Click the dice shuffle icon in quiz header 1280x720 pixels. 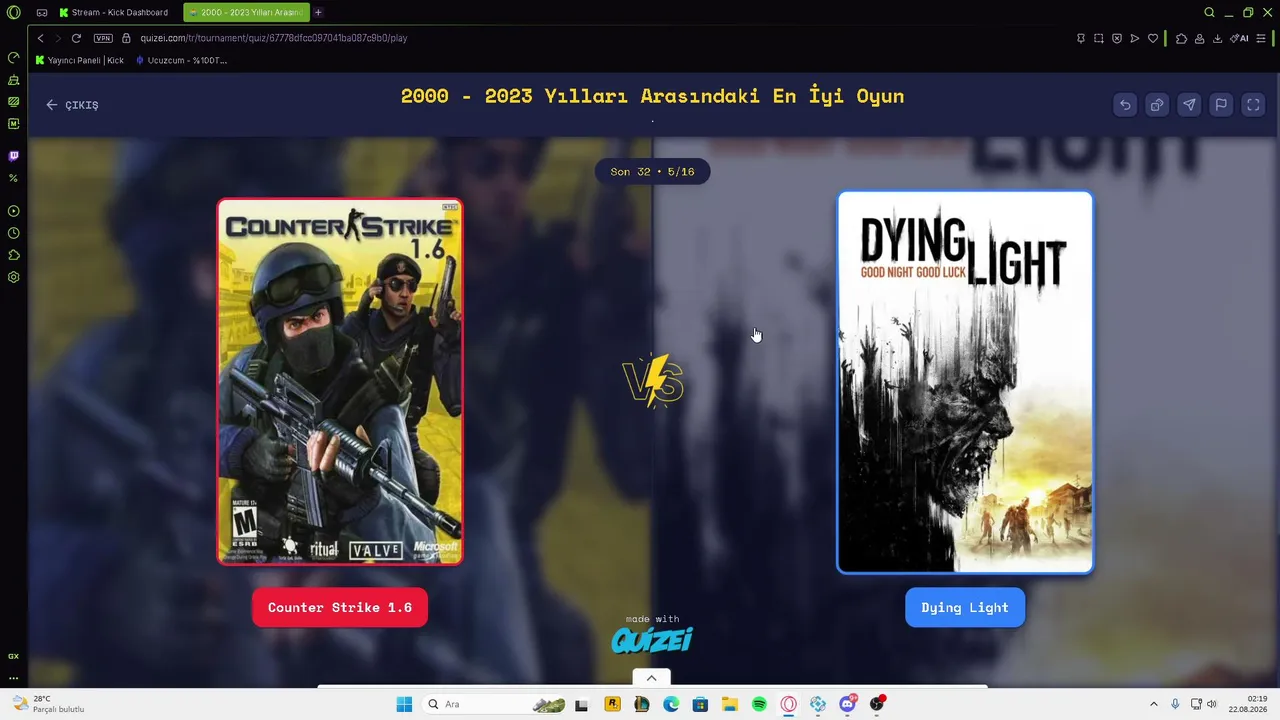(x=1157, y=105)
